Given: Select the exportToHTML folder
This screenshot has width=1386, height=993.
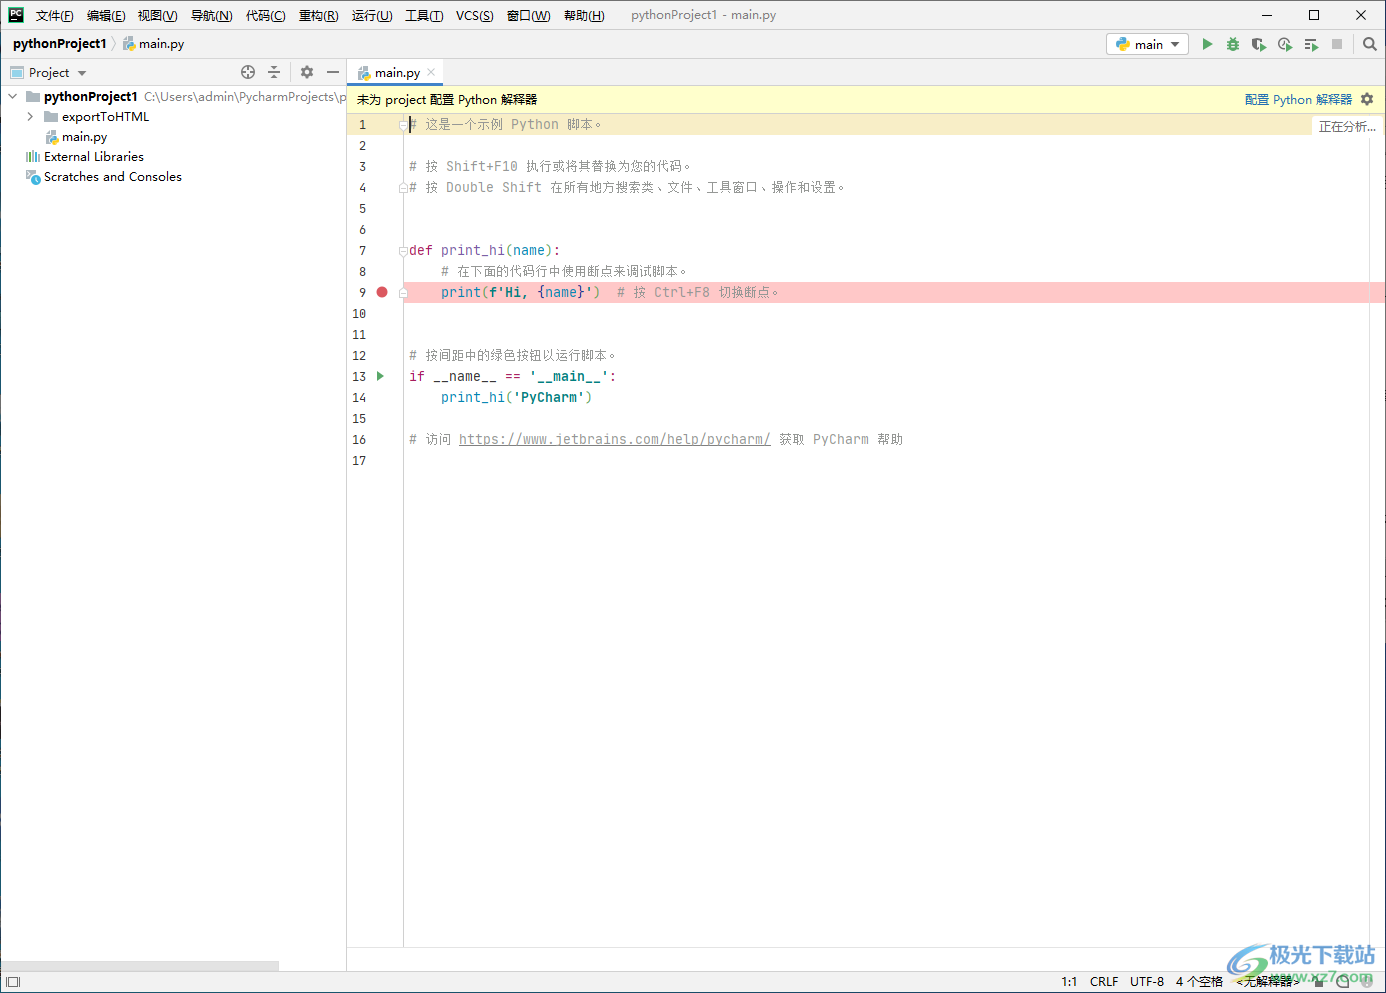Looking at the screenshot, I should tap(105, 117).
